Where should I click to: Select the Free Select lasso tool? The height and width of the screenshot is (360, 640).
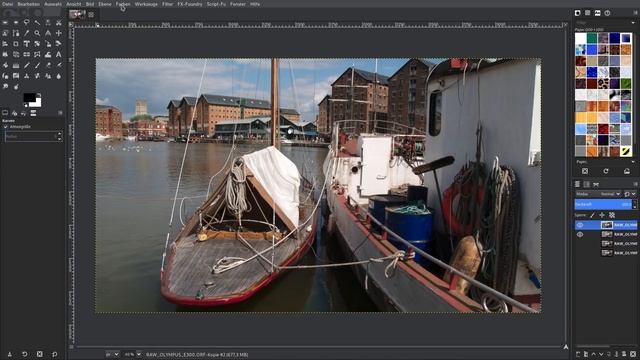pos(27,22)
